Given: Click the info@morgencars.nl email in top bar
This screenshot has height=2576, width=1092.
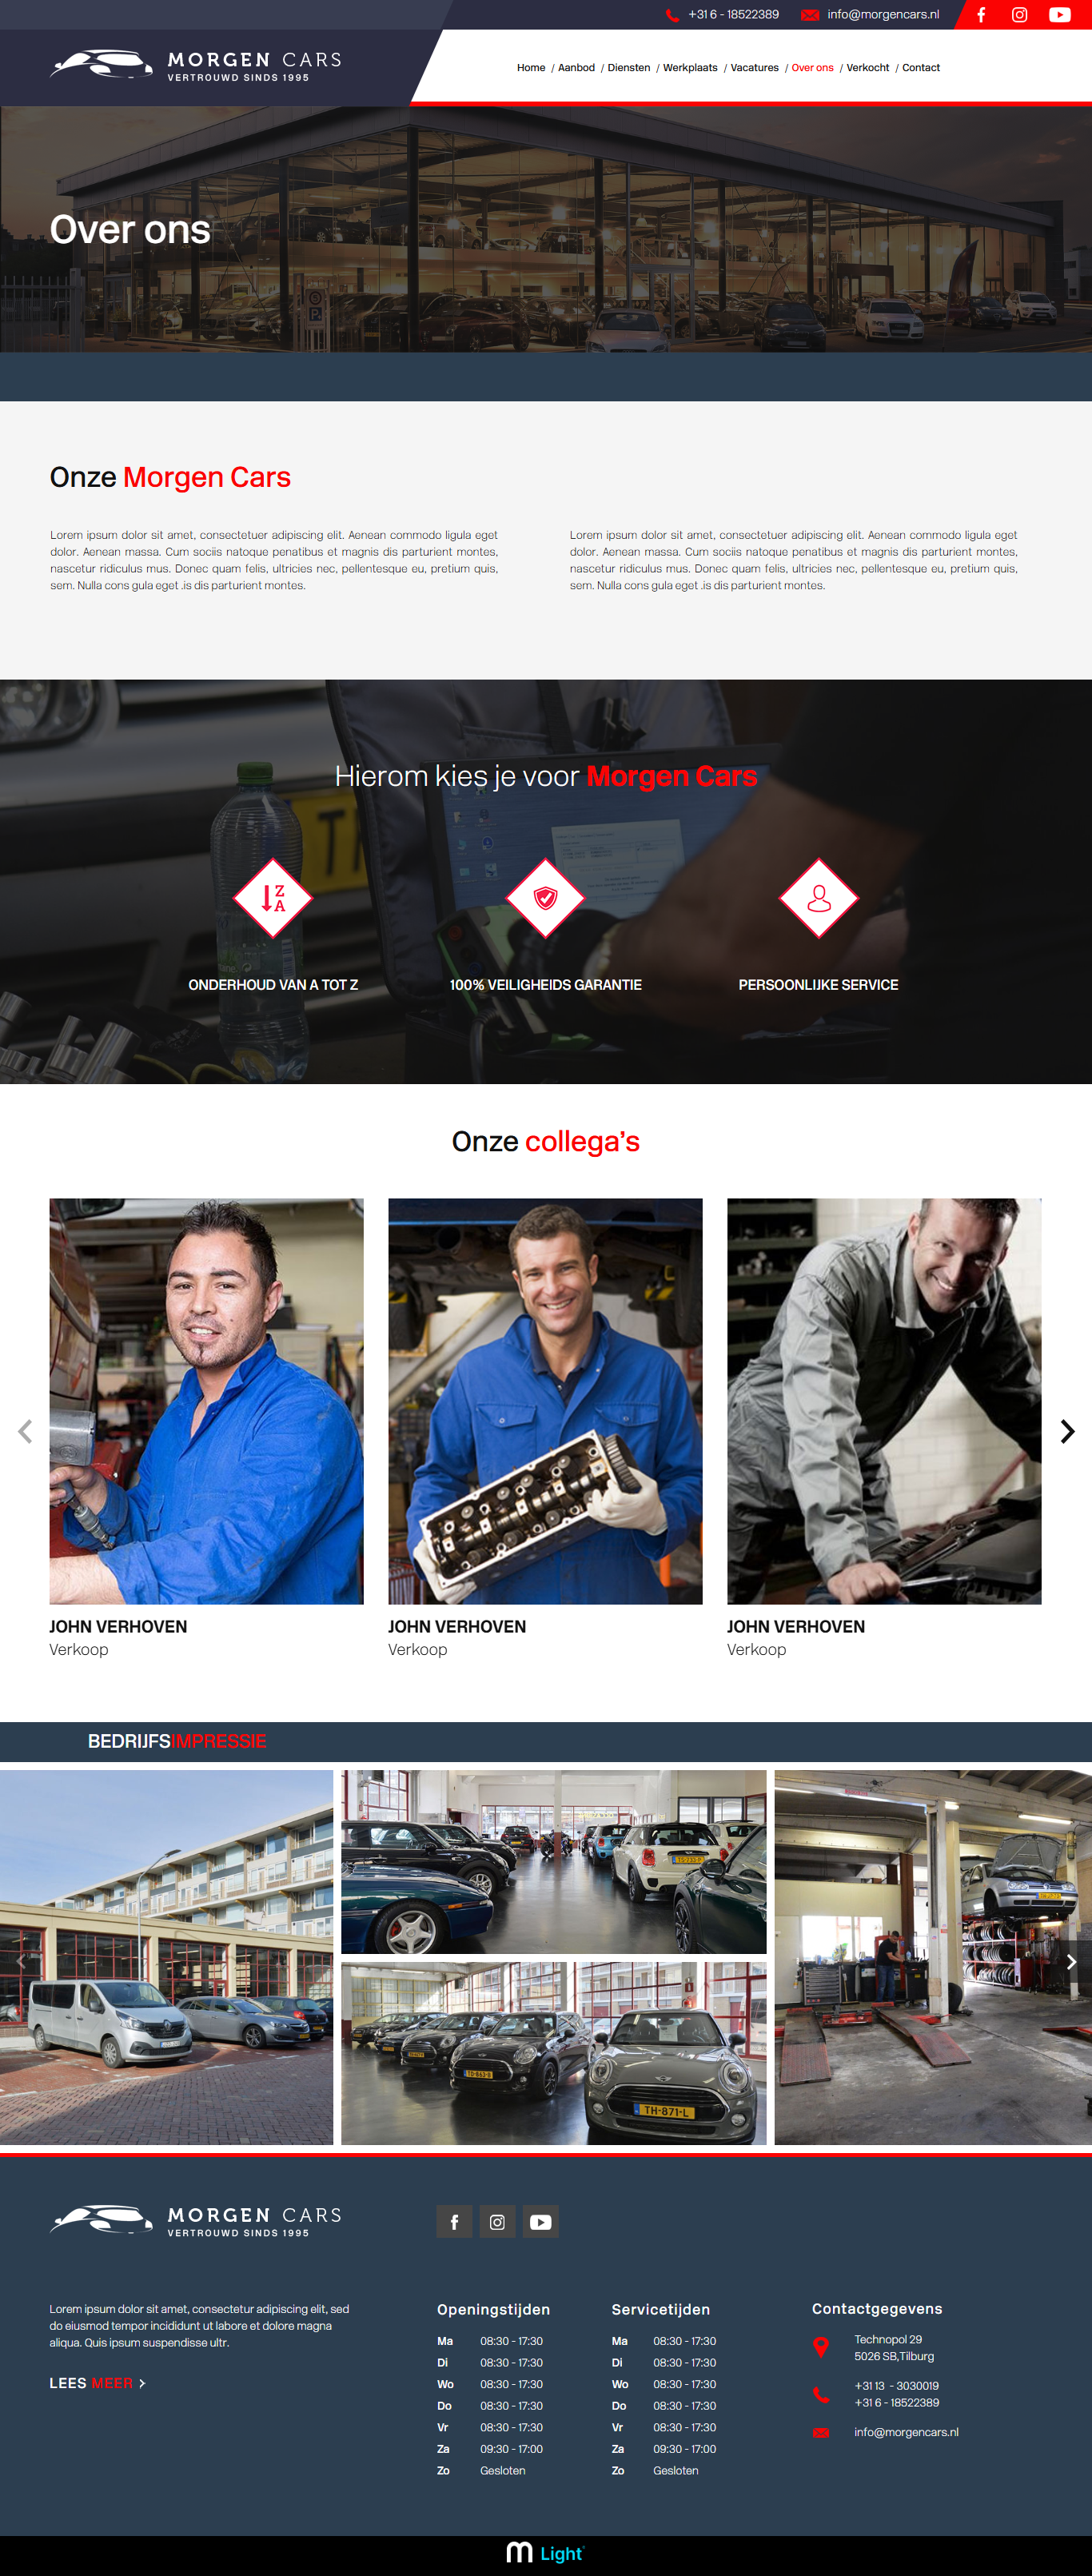Looking at the screenshot, I should pos(883,15).
